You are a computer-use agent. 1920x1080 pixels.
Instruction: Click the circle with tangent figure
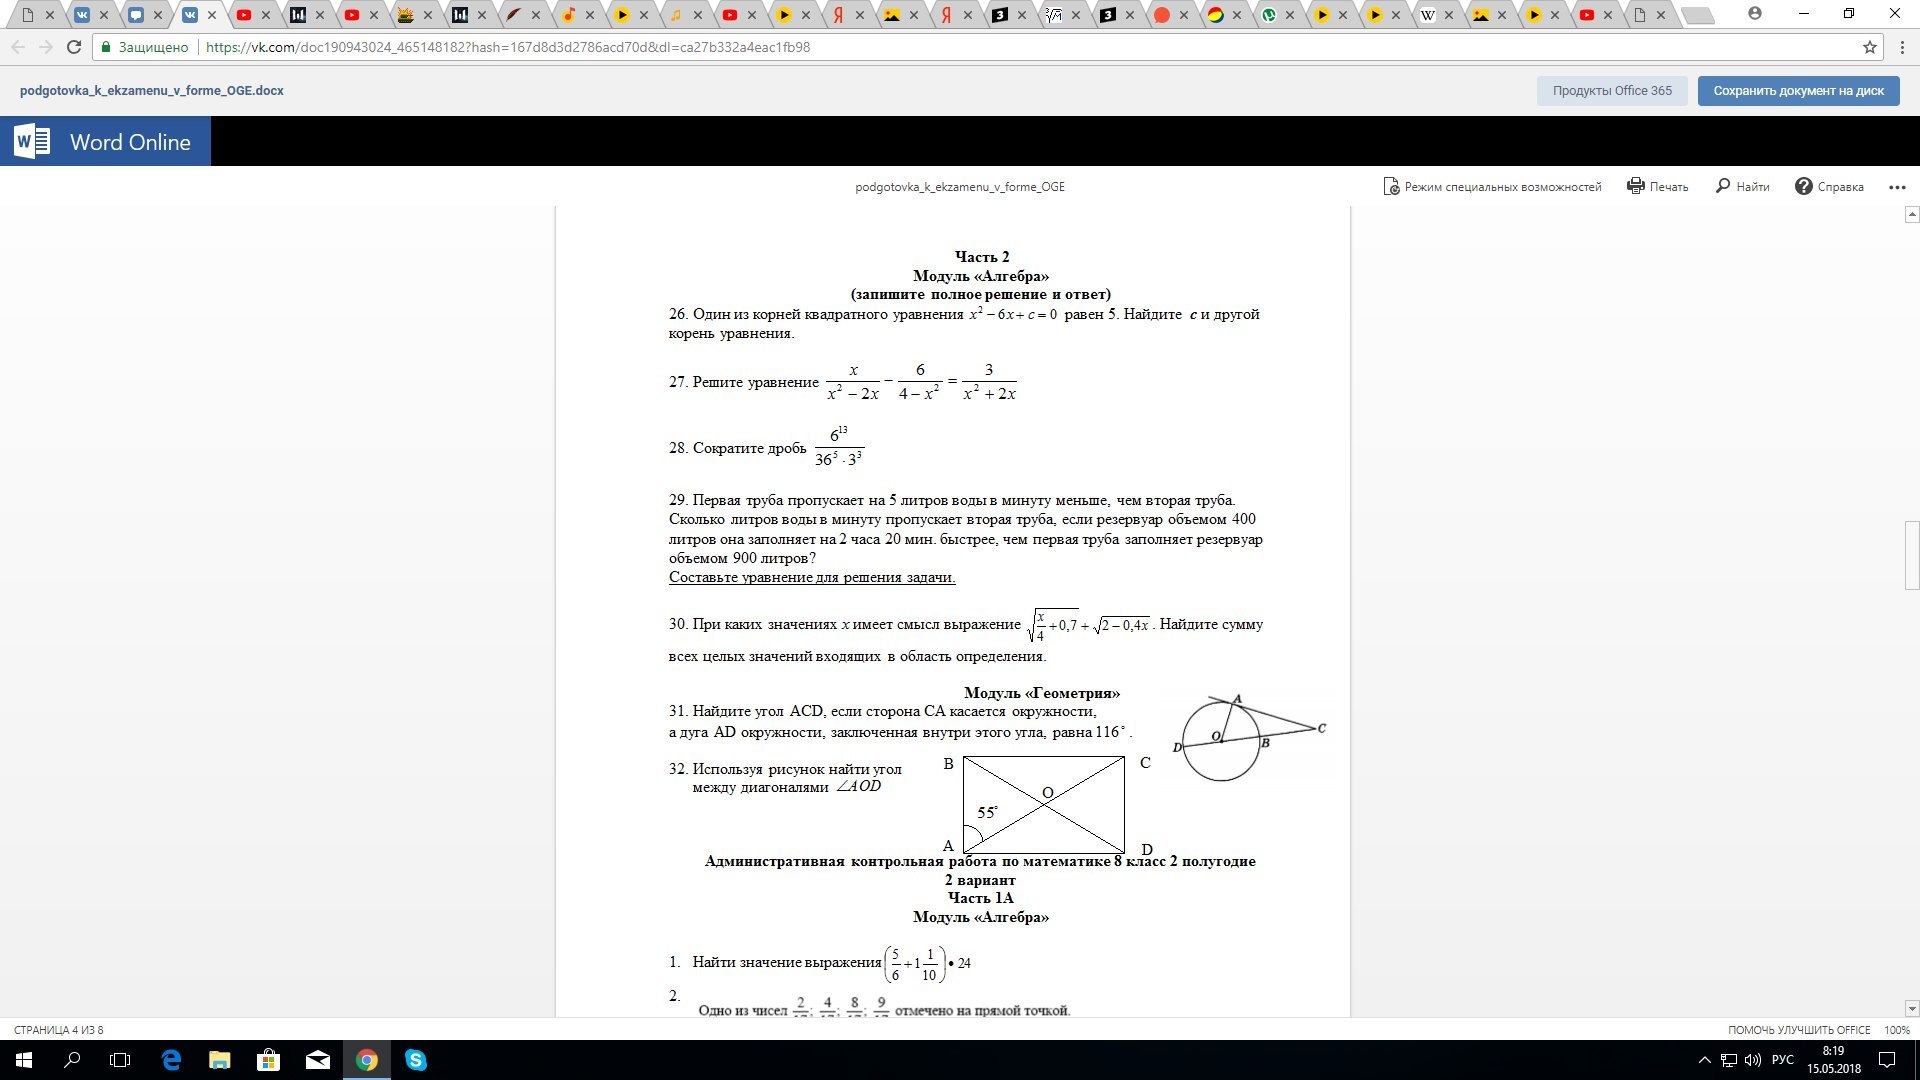1249,738
